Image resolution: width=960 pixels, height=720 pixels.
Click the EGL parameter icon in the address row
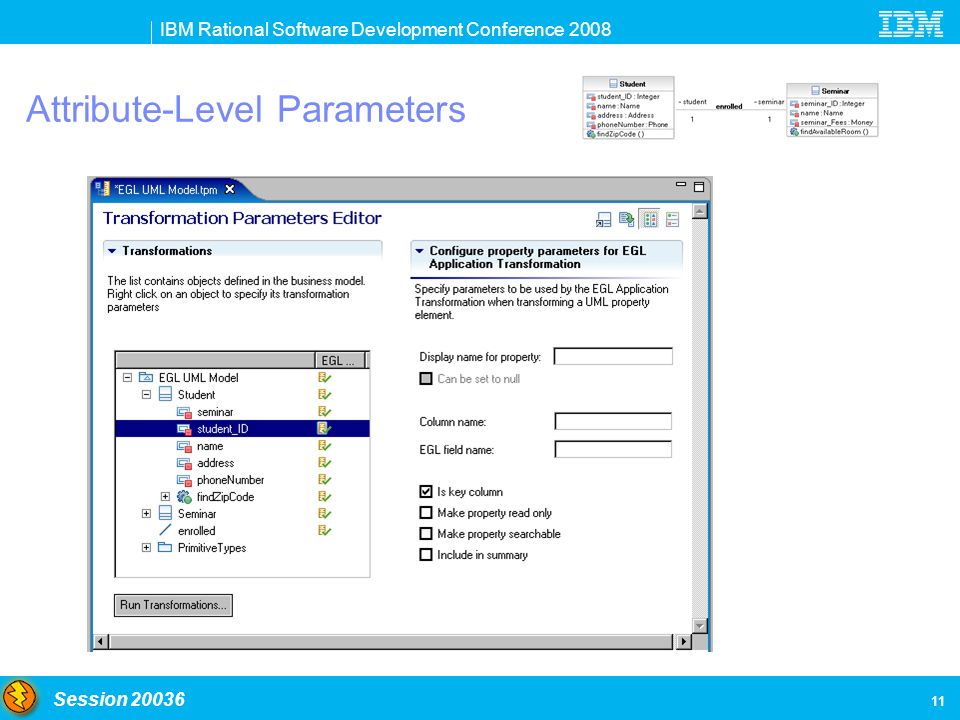tap(324, 463)
